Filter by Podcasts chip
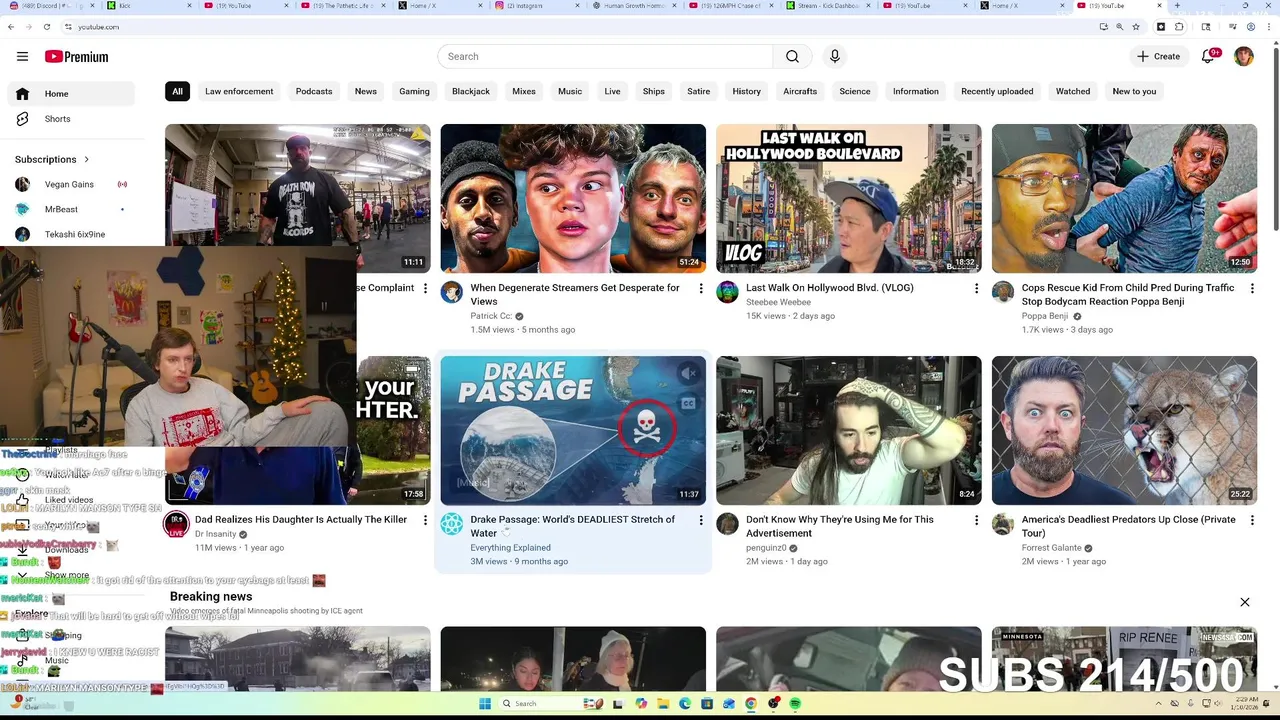Screen dimensions: 1280x720 click(x=314, y=91)
